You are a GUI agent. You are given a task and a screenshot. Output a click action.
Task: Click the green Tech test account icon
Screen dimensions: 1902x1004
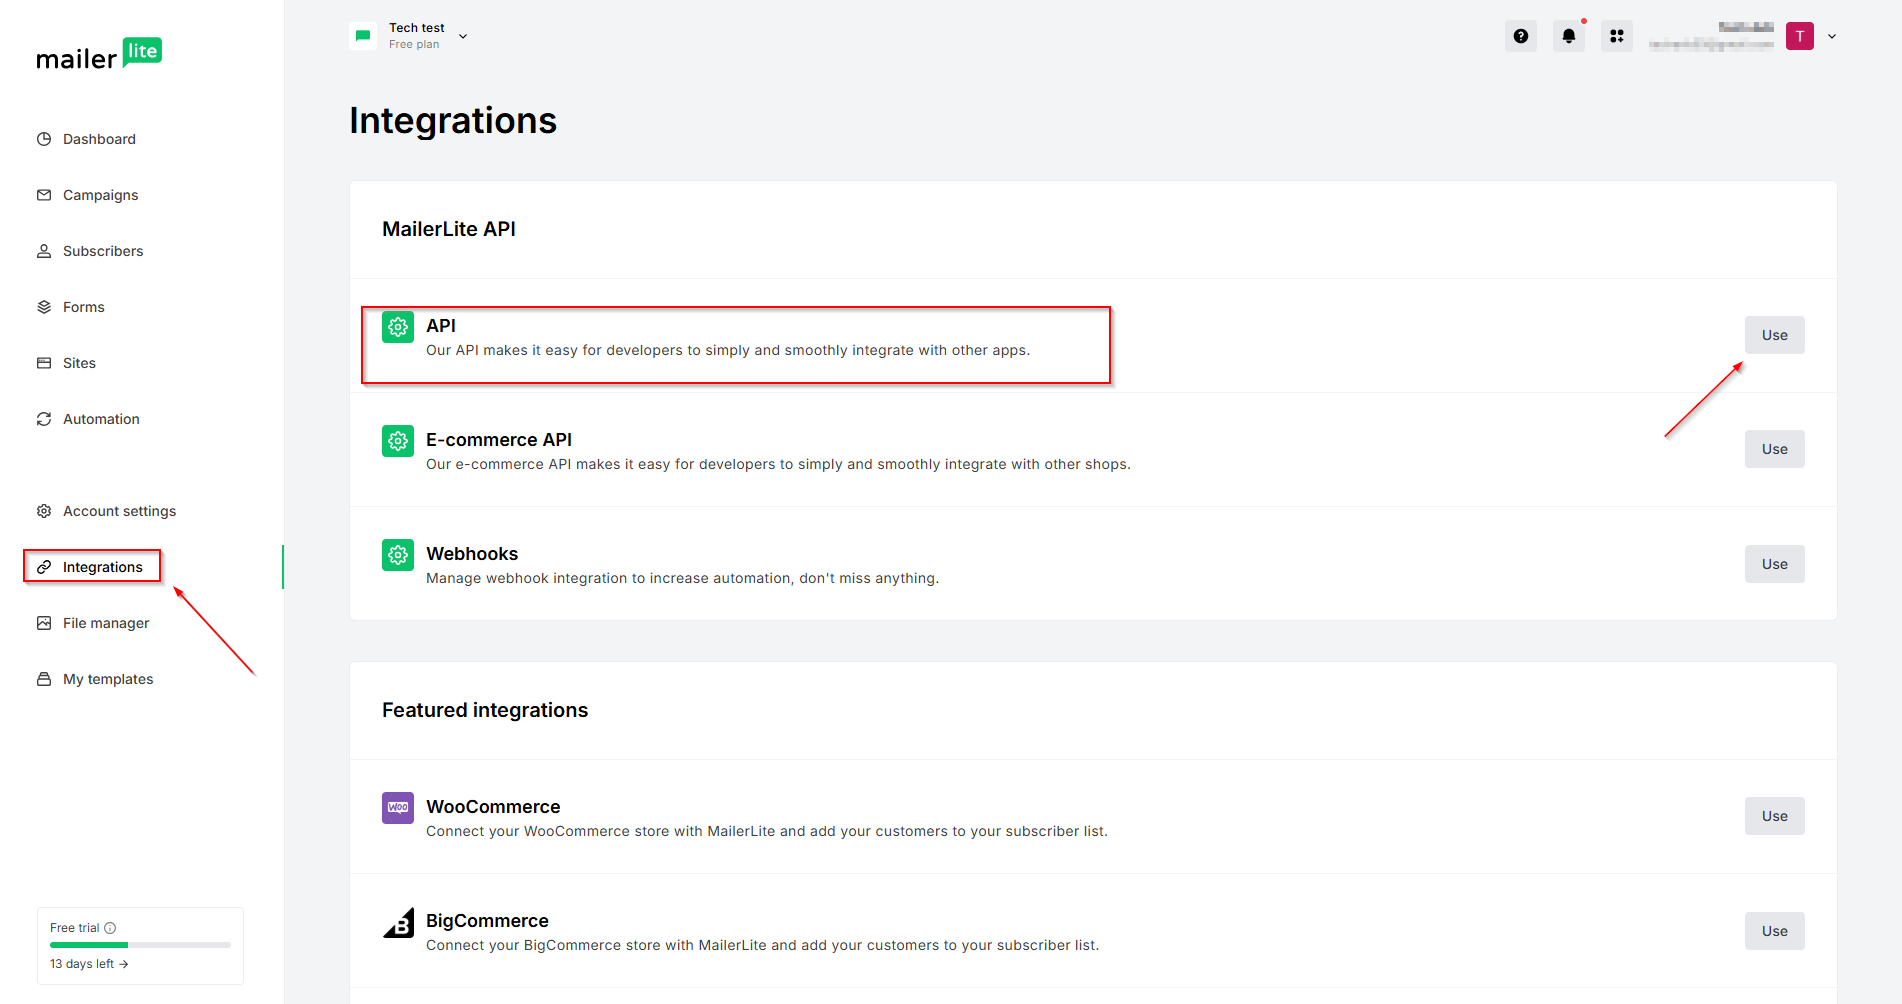click(x=363, y=36)
